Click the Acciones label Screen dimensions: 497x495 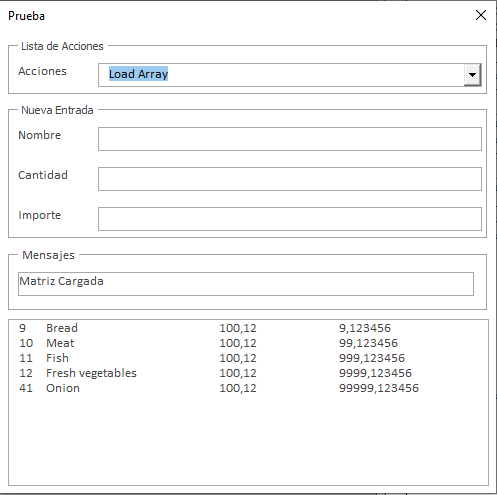[x=42, y=71]
